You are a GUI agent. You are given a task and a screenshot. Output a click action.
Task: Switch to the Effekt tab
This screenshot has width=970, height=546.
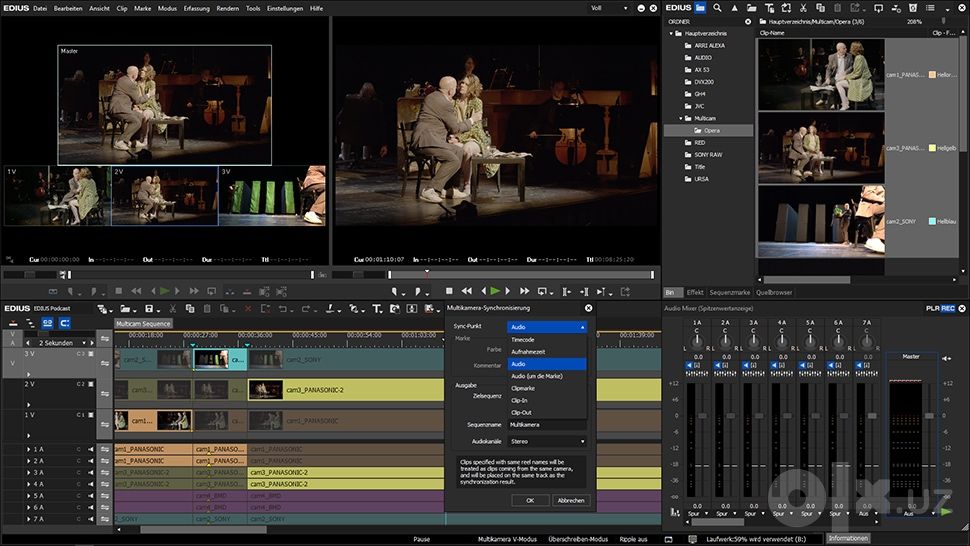coord(695,292)
